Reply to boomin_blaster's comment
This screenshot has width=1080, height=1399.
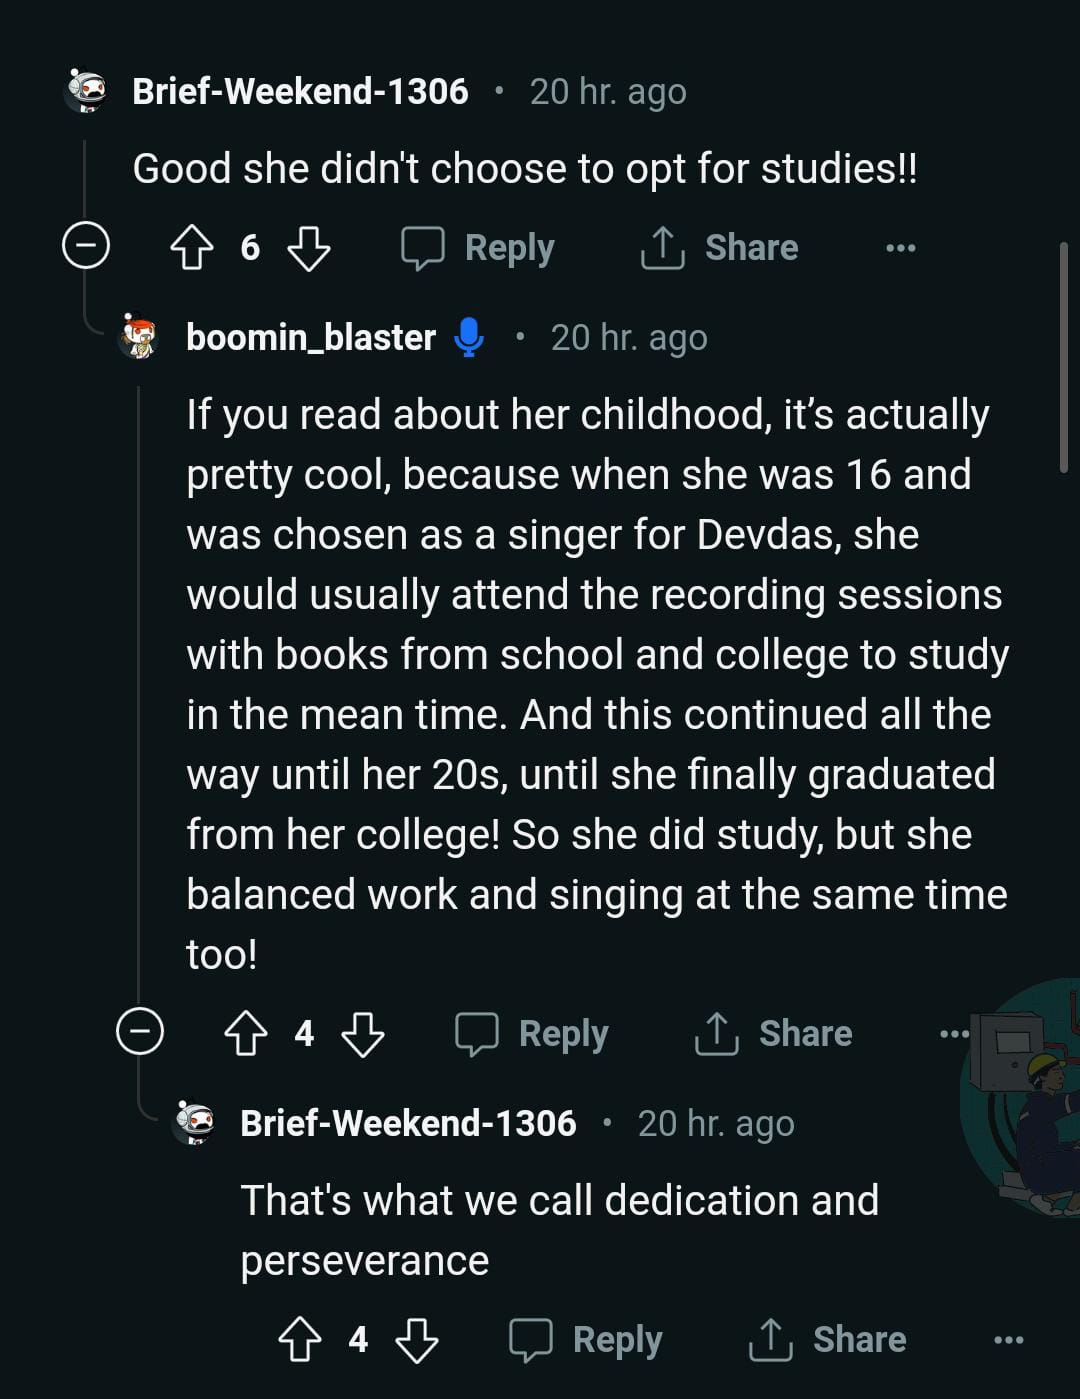tap(533, 1034)
